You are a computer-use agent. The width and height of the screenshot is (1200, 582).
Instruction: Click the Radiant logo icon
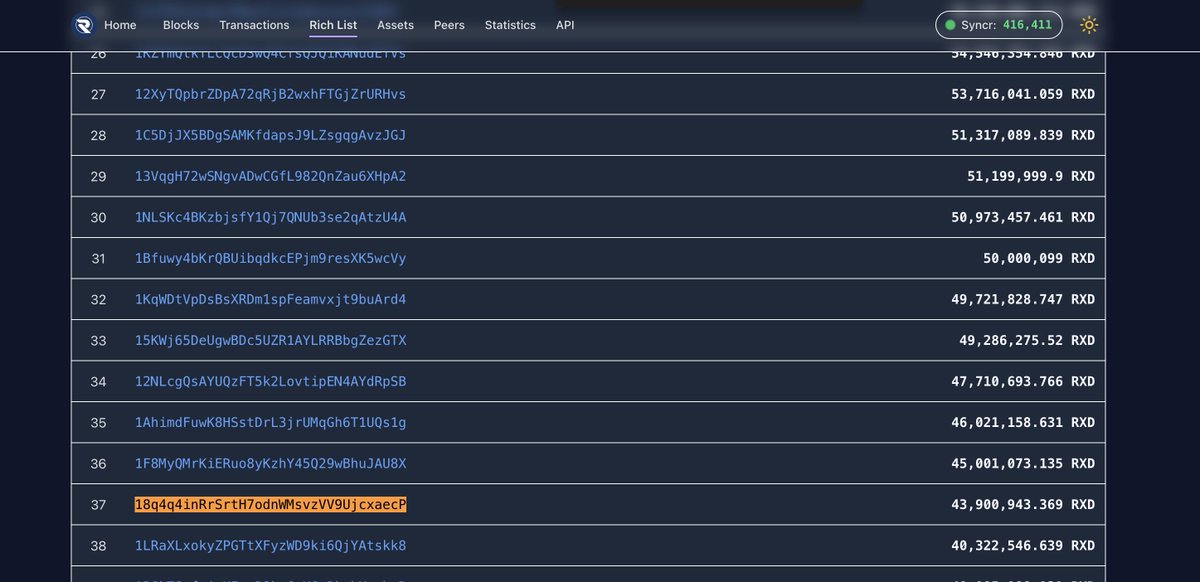(x=83, y=25)
